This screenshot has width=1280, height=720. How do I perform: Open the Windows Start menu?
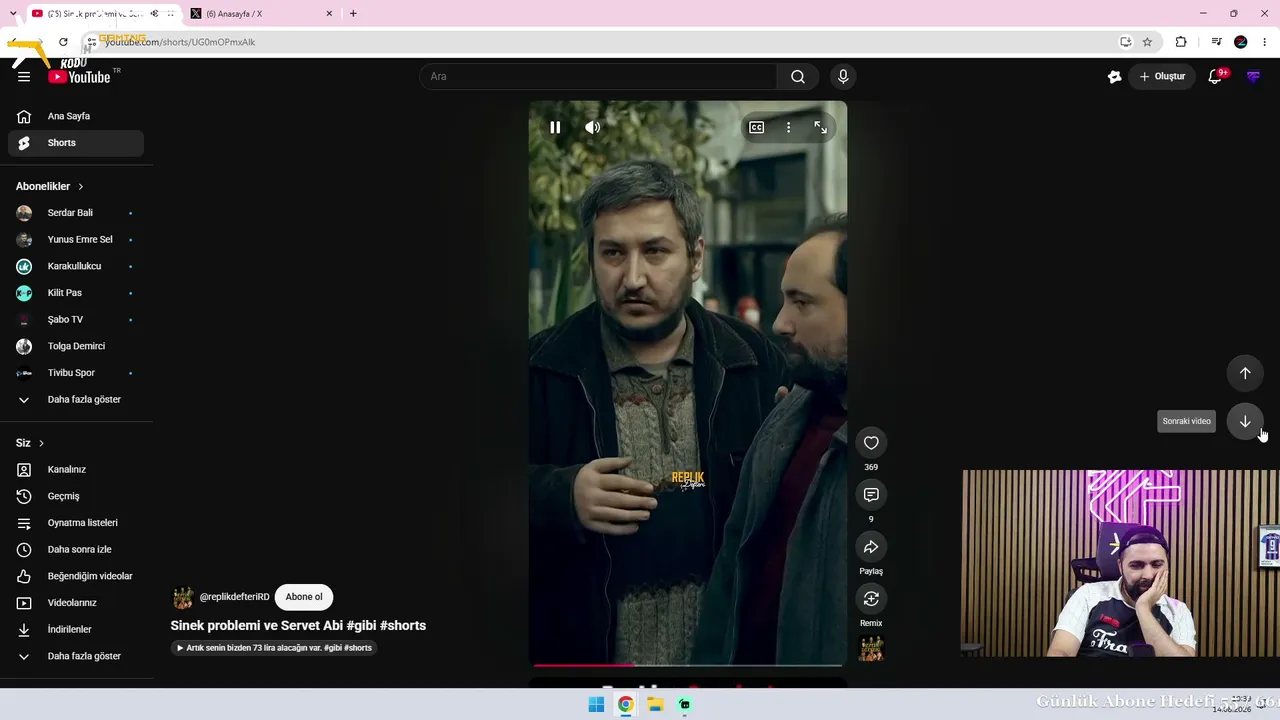pyautogui.click(x=596, y=704)
